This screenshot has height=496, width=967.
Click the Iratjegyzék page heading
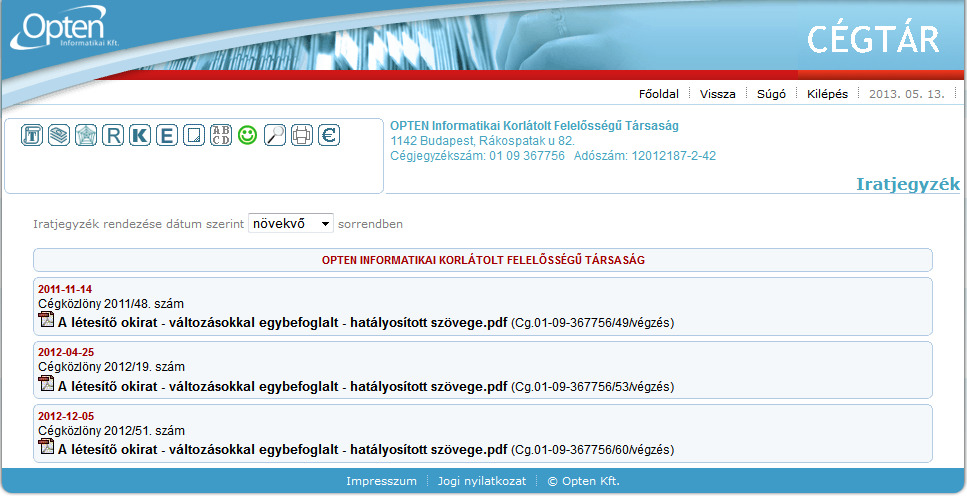click(x=908, y=184)
